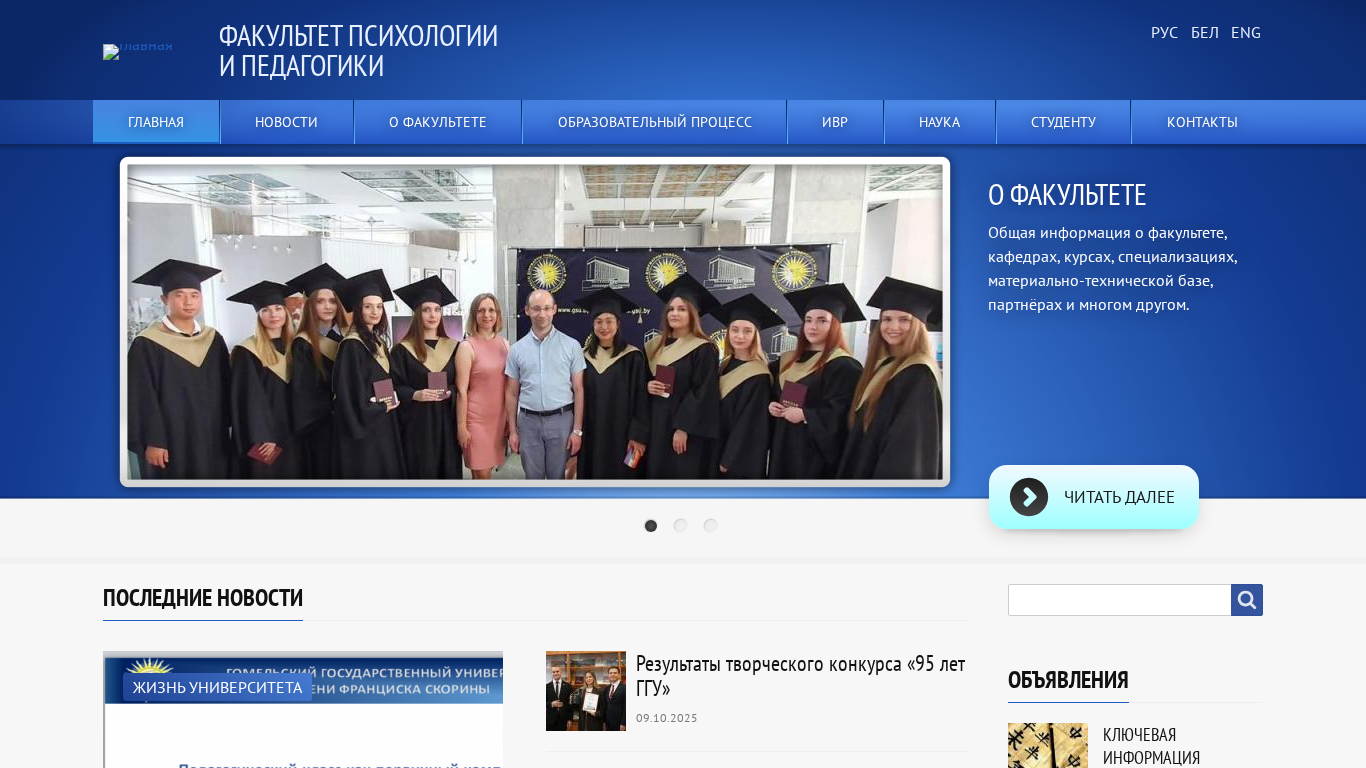The image size is (1366, 768).
Task: Expand the О факультете menu
Action: click(x=437, y=122)
